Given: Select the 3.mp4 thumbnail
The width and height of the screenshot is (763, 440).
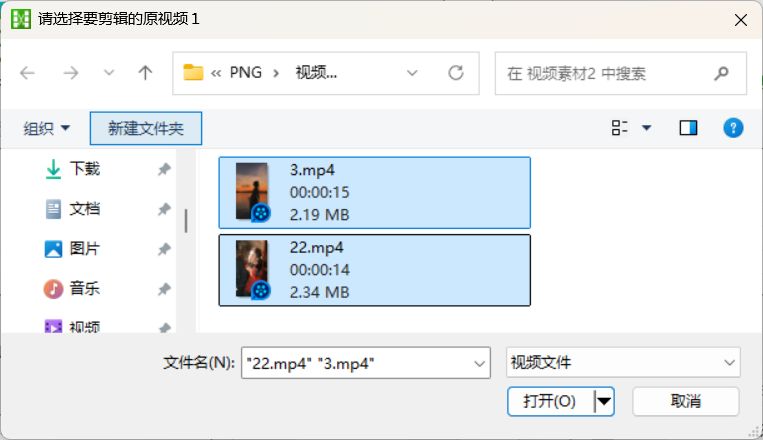Looking at the screenshot, I should point(253,192).
